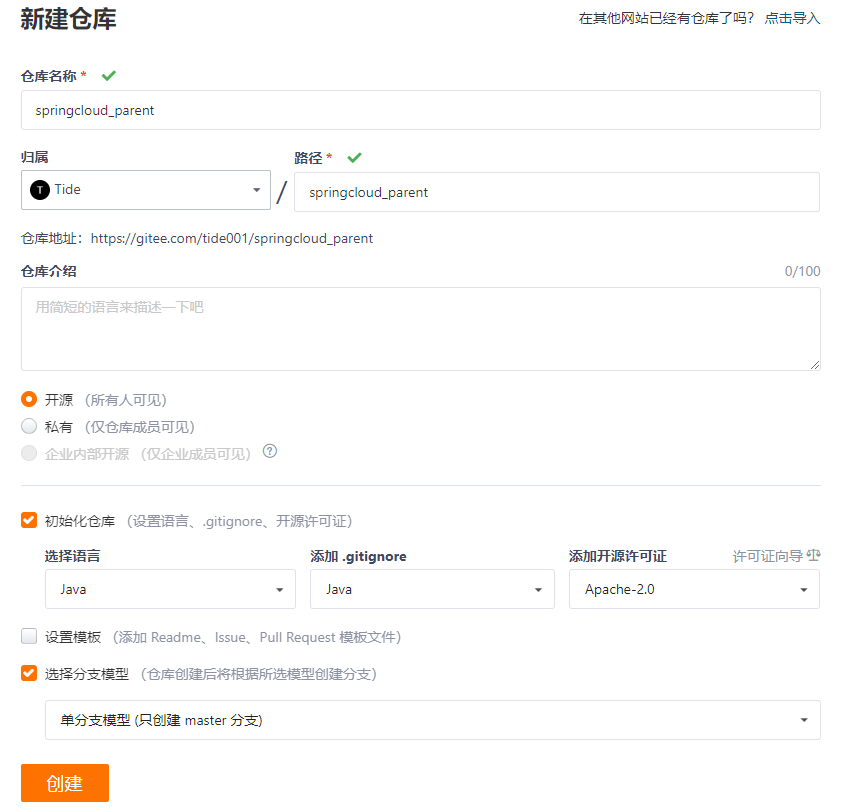Click the 选择语言 label
This screenshot has width=843, height=810.
coord(73,556)
